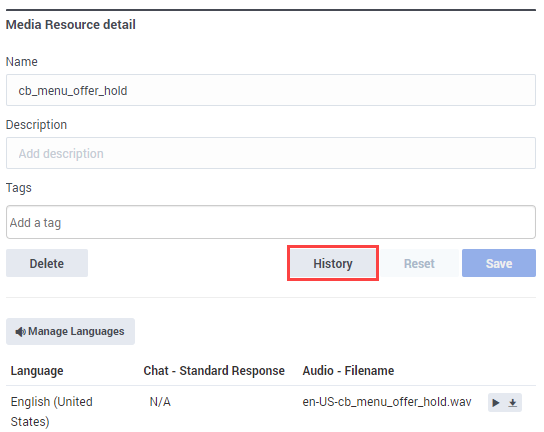Click the Chat - Standard Response column header
This screenshot has height=432, width=544.
tap(214, 371)
